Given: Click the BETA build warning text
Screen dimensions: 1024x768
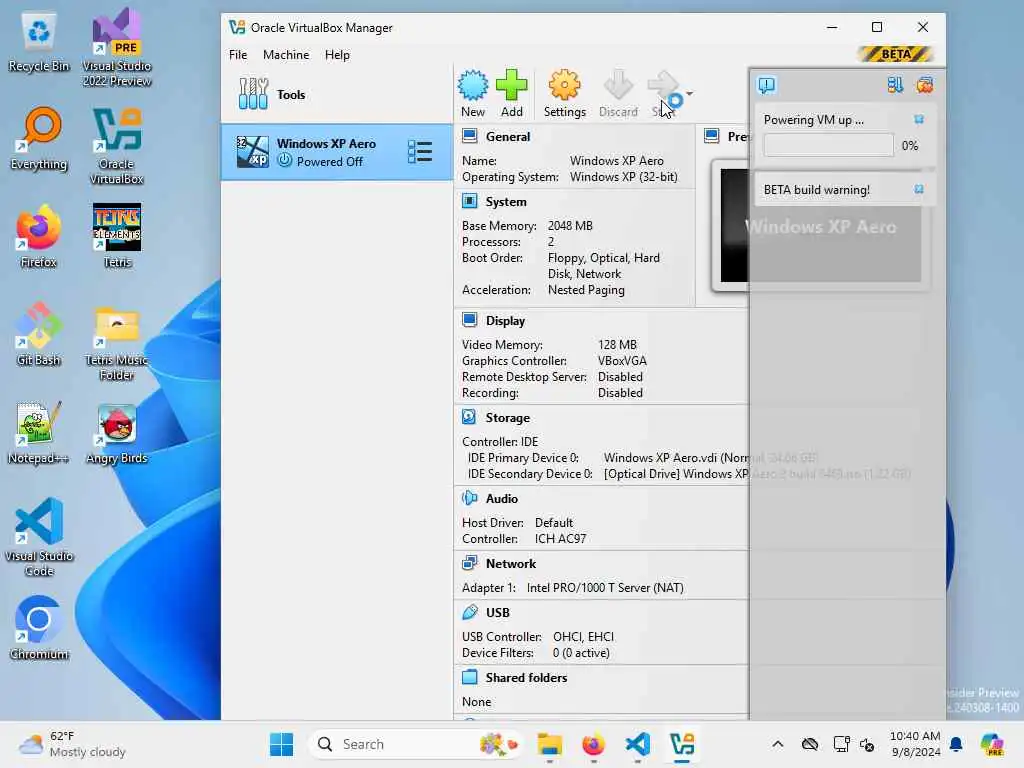Looking at the screenshot, I should point(816,190).
